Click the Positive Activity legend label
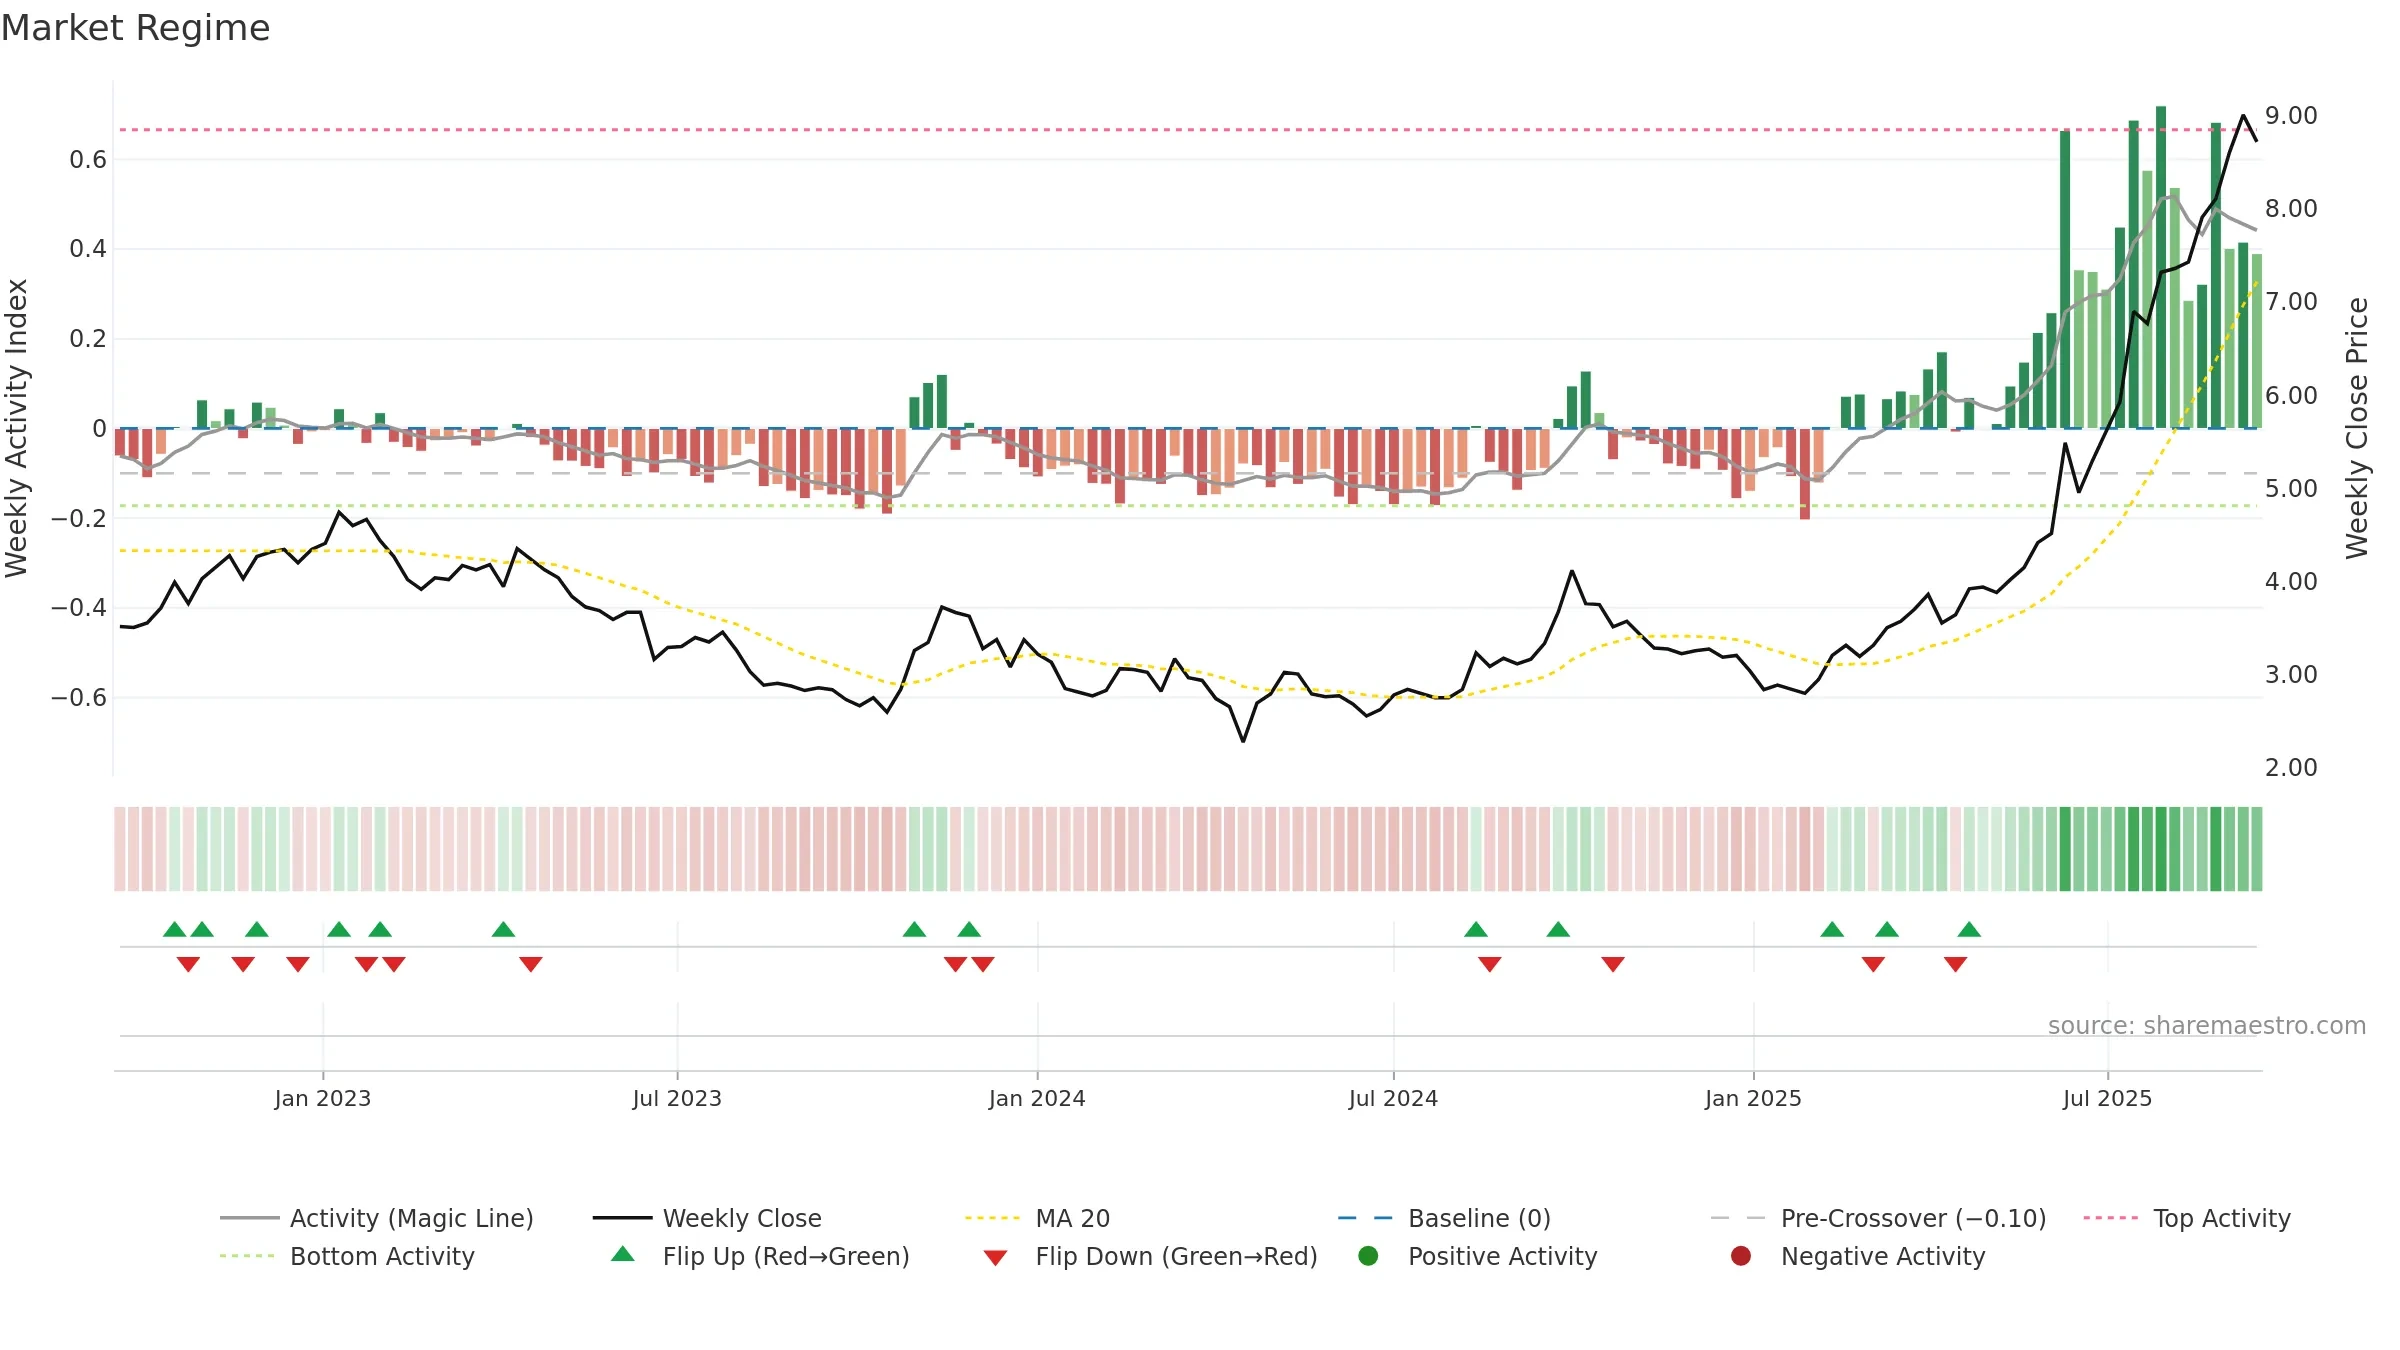2400x1350 pixels. coord(1503,1256)
